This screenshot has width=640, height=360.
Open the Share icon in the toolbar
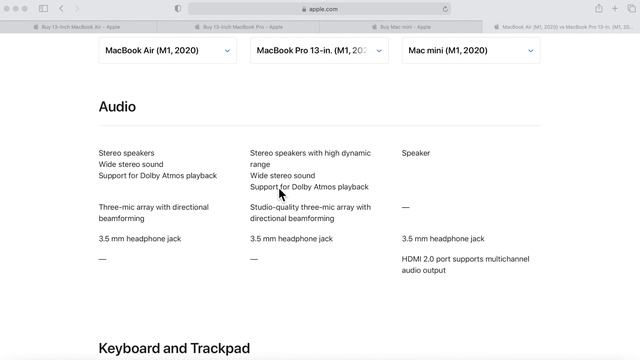599,8
